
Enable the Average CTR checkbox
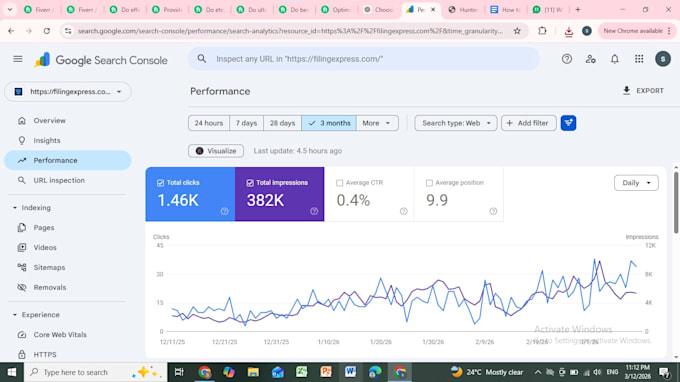click(340, 183)
